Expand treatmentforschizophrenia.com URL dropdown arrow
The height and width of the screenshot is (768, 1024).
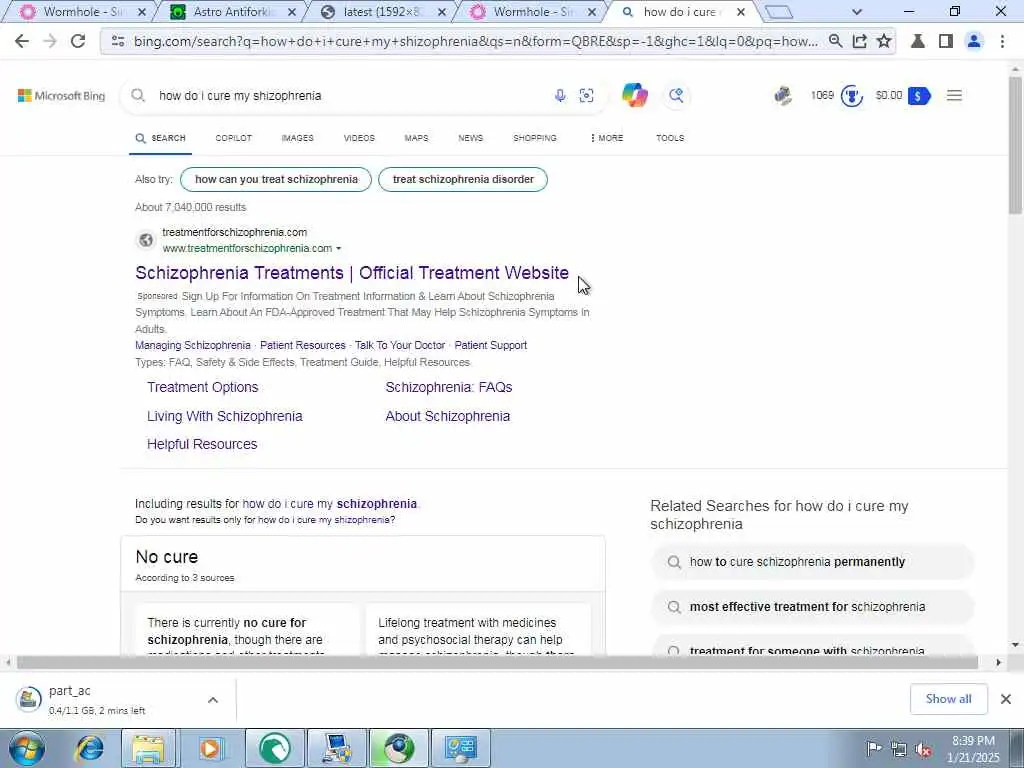tap(338, 249)
